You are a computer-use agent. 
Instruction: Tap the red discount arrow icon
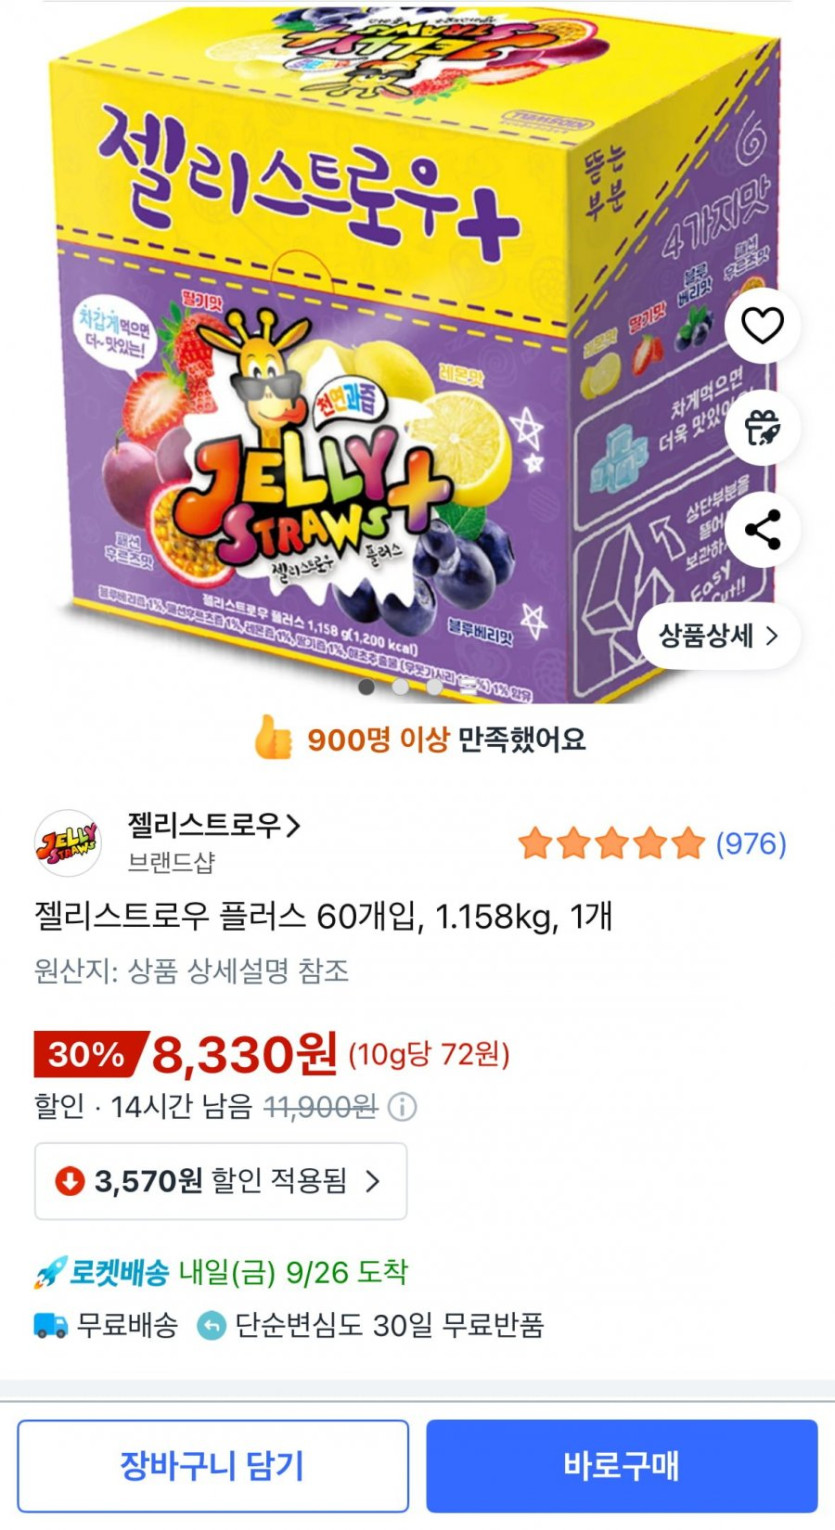pos(69,1181)
